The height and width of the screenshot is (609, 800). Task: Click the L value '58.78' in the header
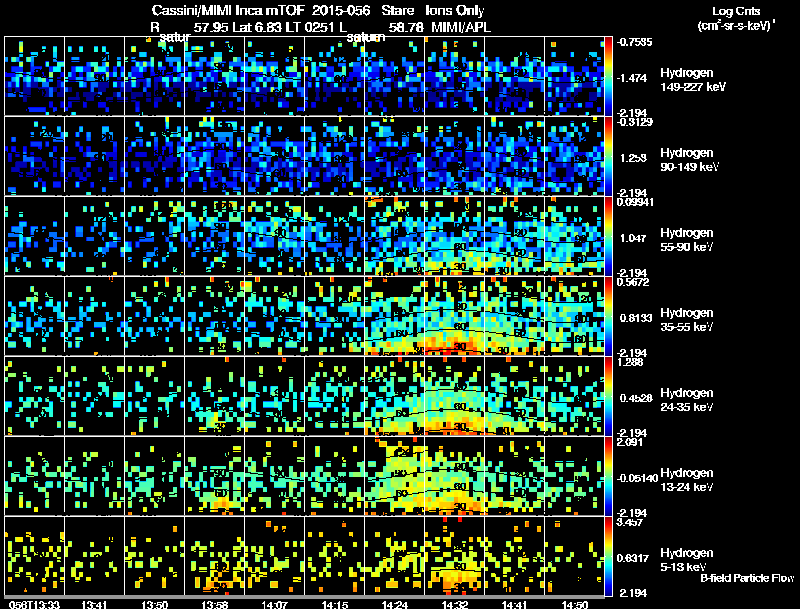tap(406, 28)
